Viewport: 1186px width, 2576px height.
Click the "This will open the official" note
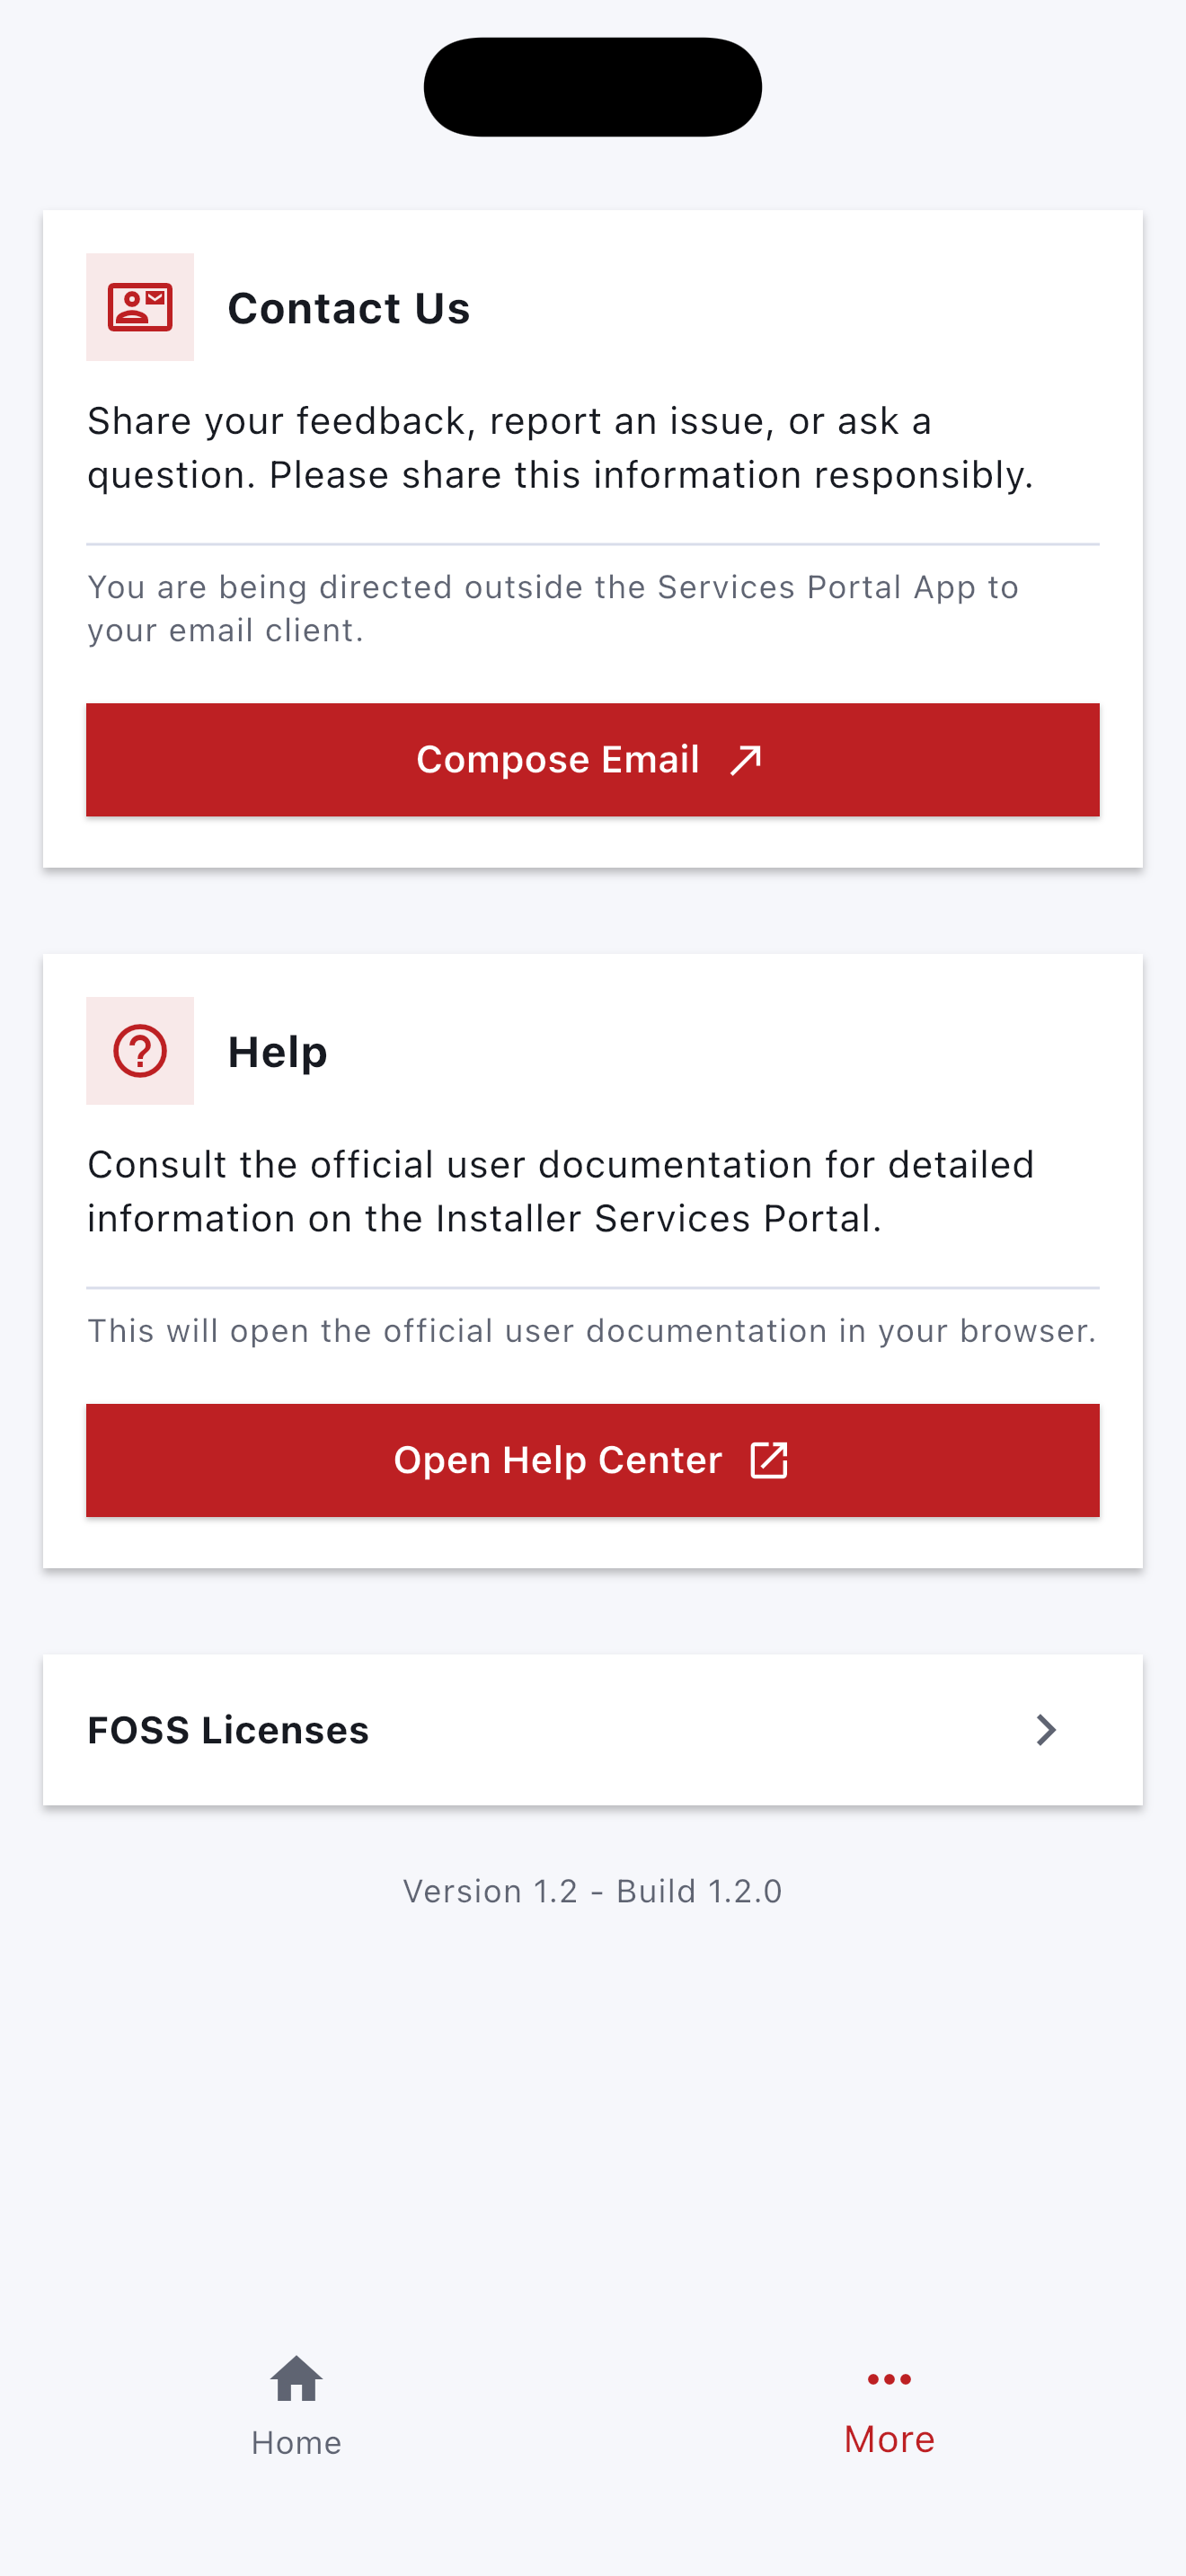tap(592, 1331)
